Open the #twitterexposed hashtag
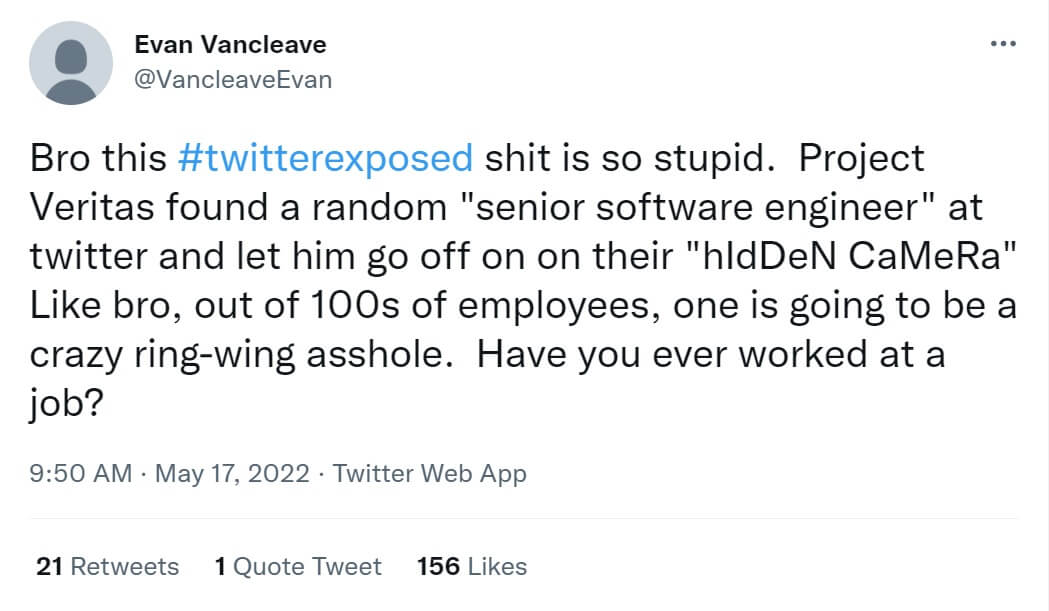 click(325, 158)
